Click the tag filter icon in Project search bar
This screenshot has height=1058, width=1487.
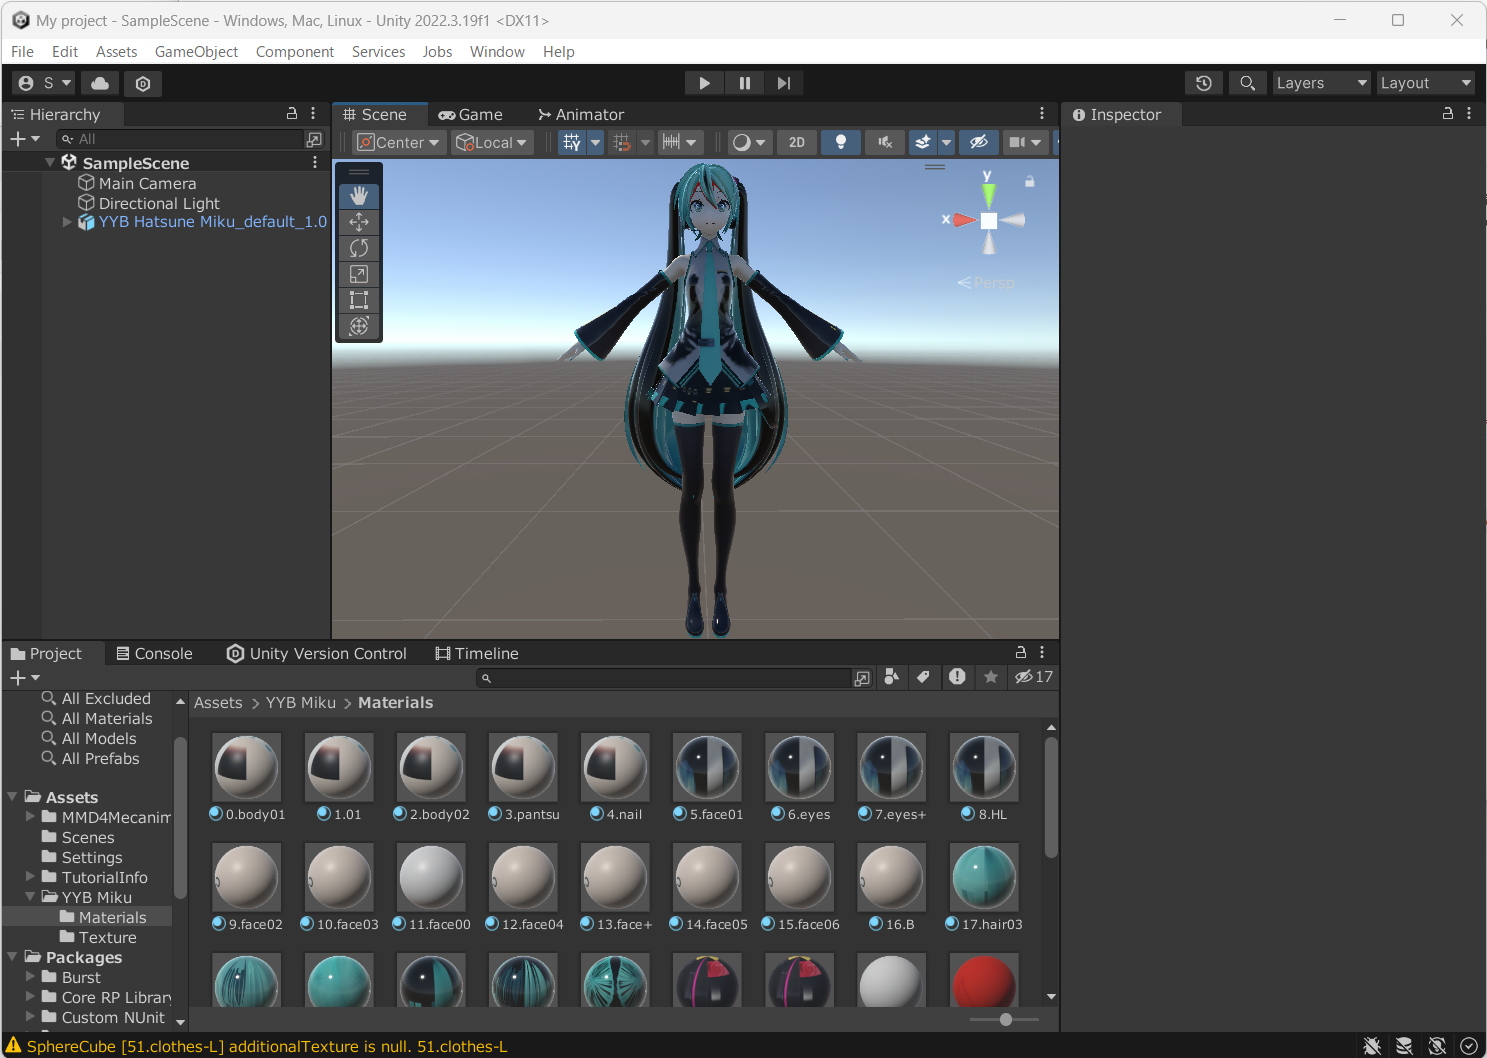(x=924, y=677)
